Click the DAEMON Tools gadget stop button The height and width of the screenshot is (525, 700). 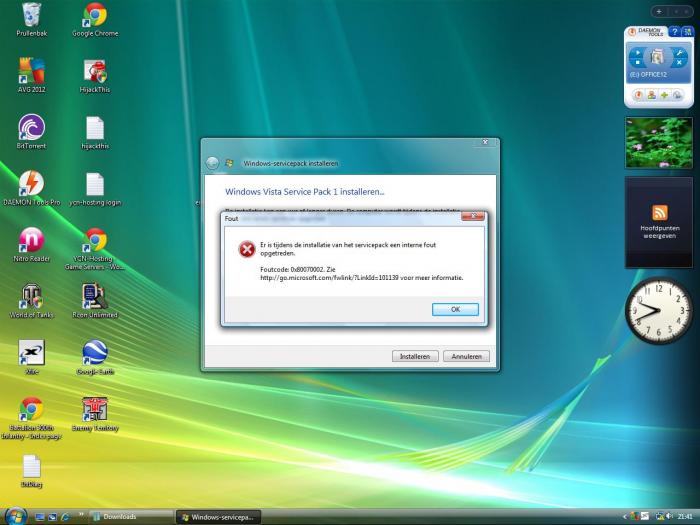[638, 62]
